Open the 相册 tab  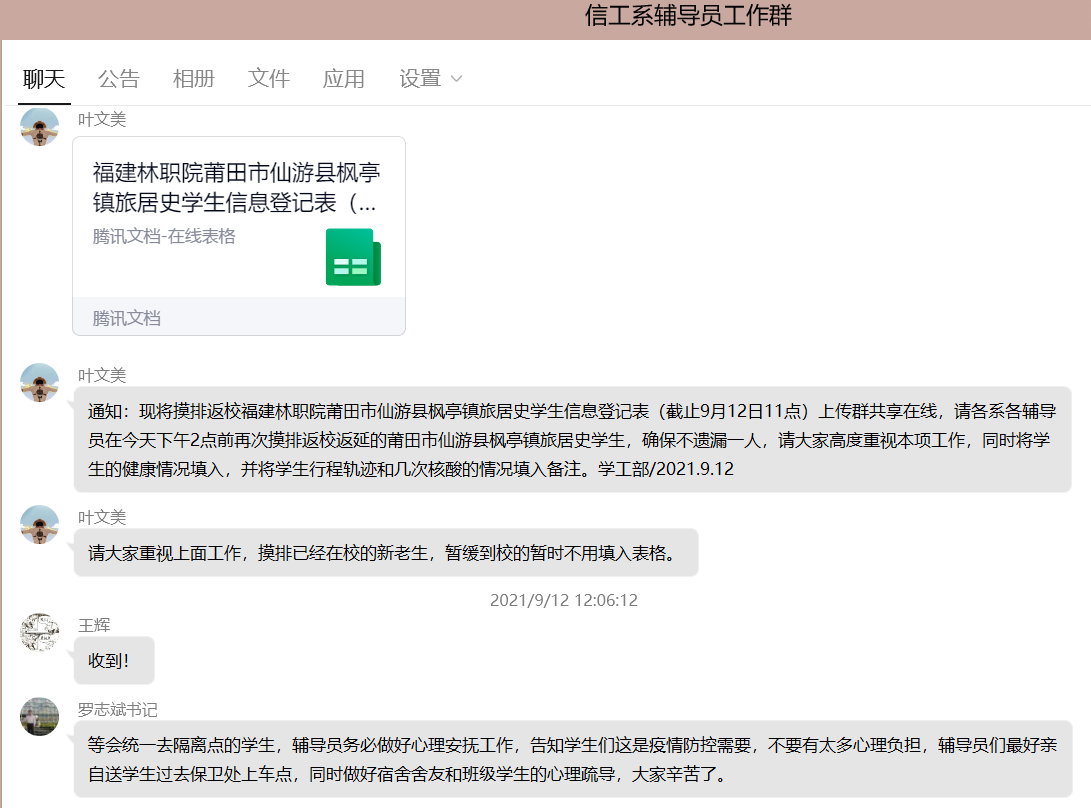pyautogui.click(x=193, y=79)
